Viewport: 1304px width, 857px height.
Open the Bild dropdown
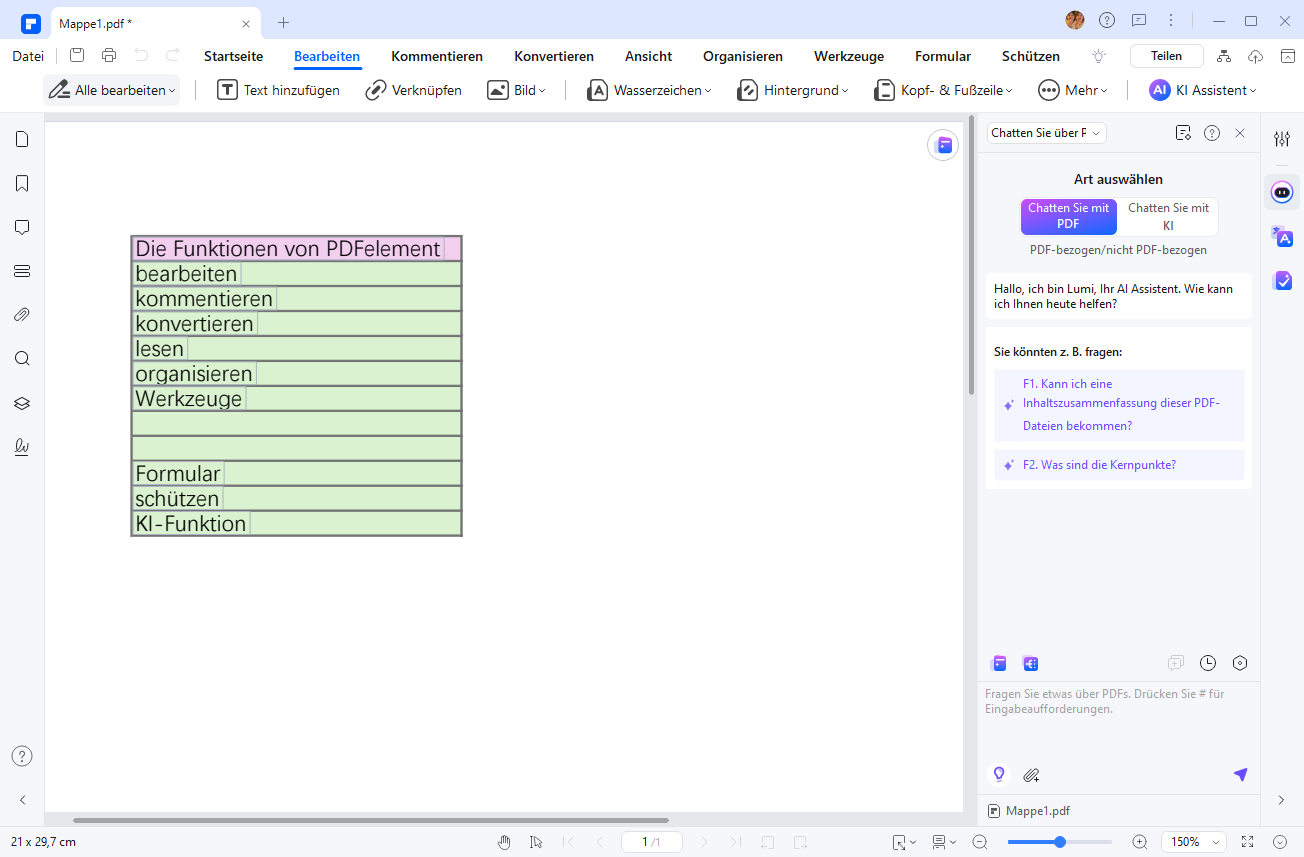click(517, 90)
